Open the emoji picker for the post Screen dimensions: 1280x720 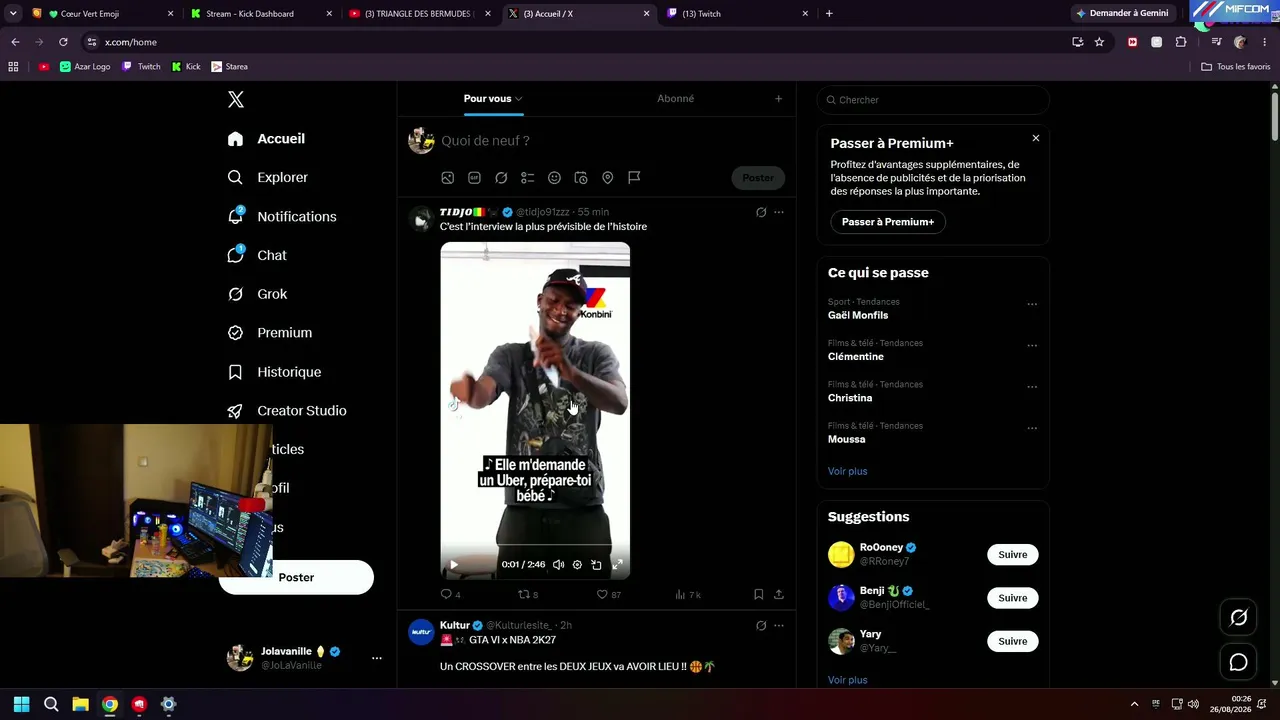pos(554,178)
